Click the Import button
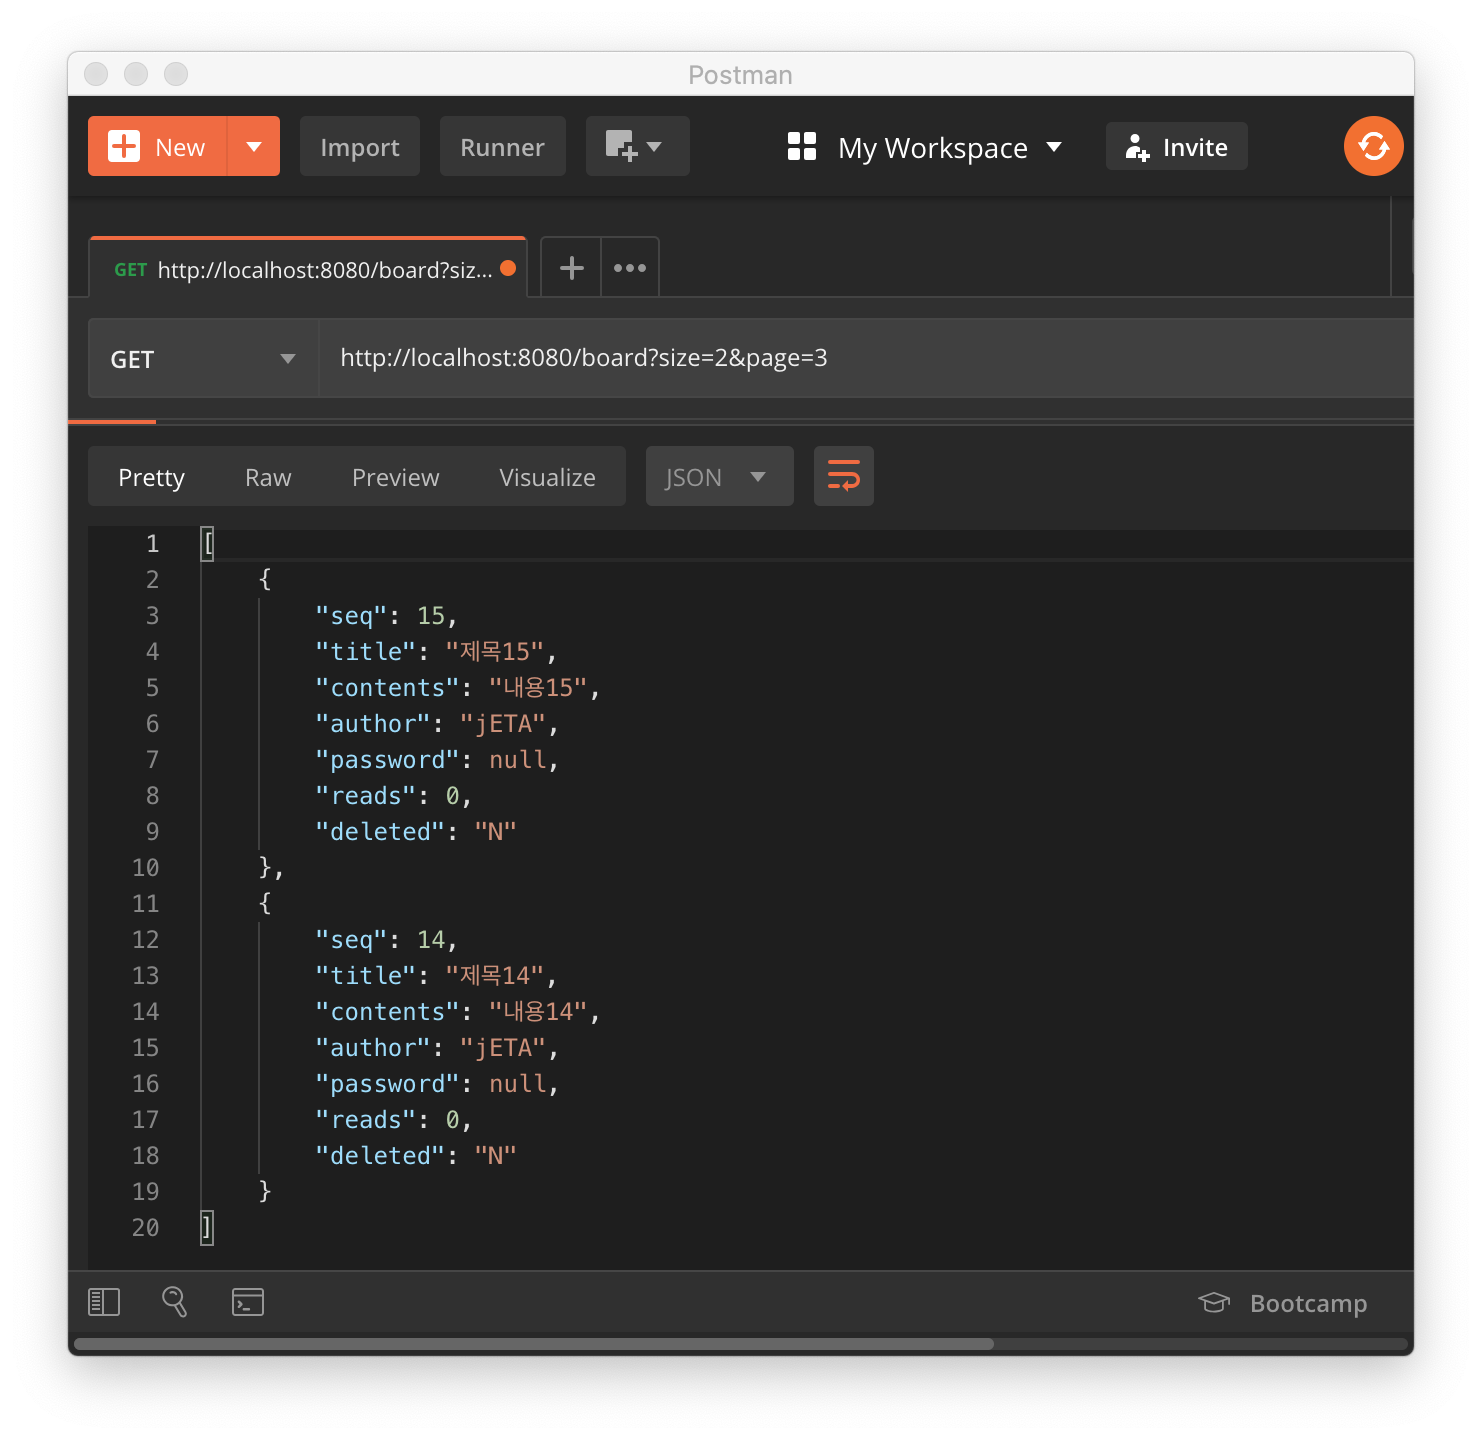1482x1440 pixels. [x=359, y=146]
